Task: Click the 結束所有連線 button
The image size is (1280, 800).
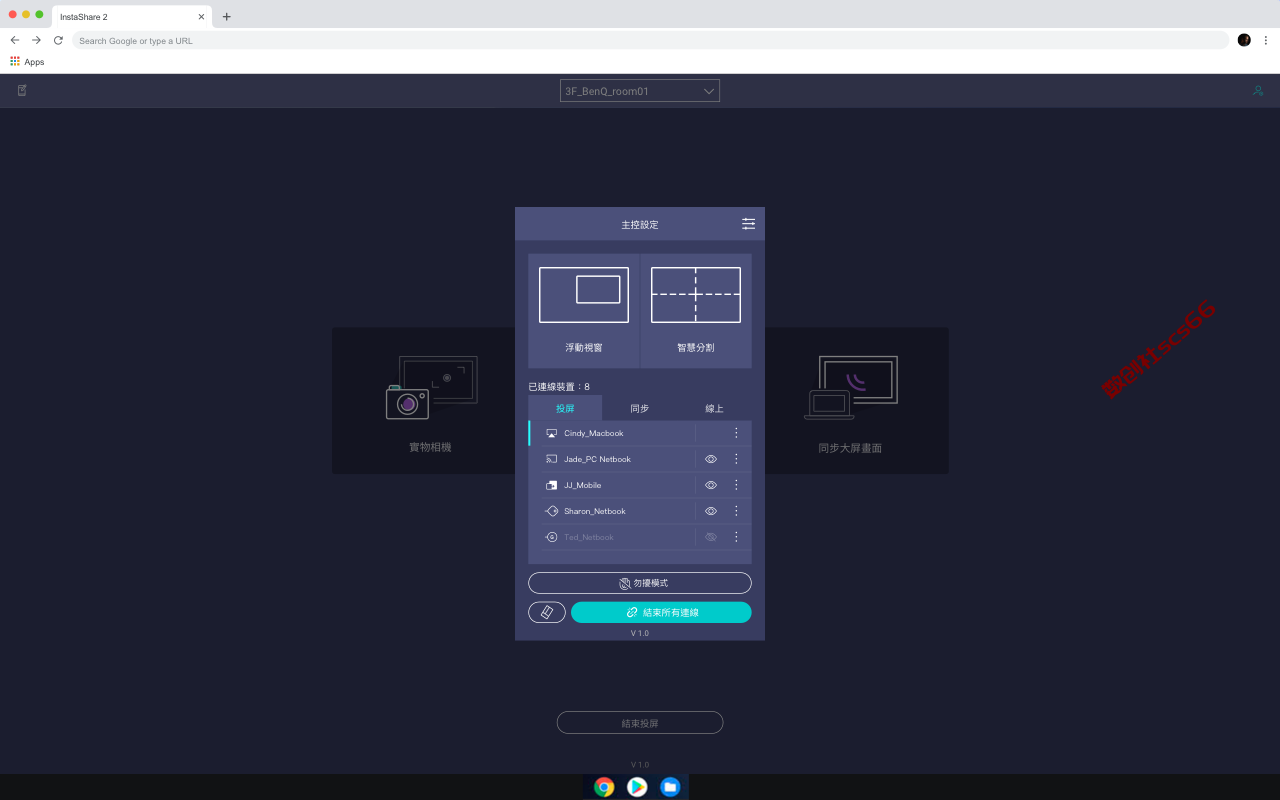Action: (661, 612)
